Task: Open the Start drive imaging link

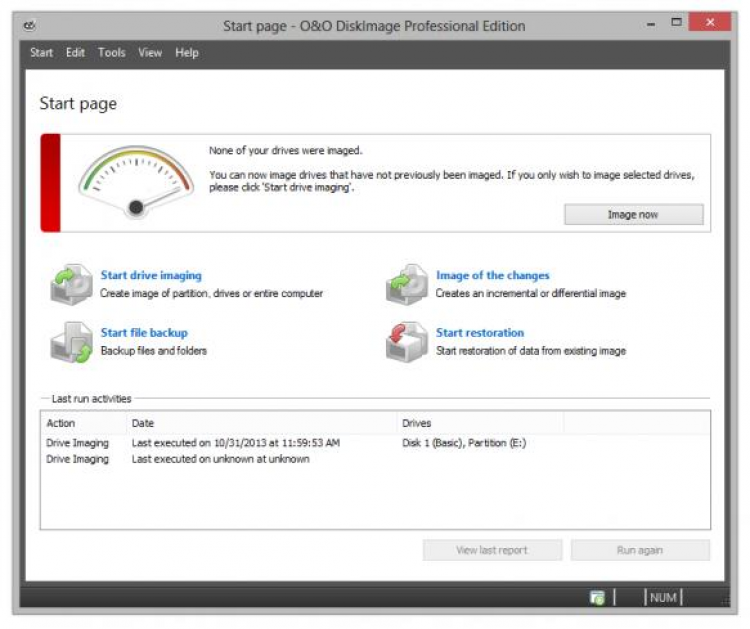Action: (151, 276)
